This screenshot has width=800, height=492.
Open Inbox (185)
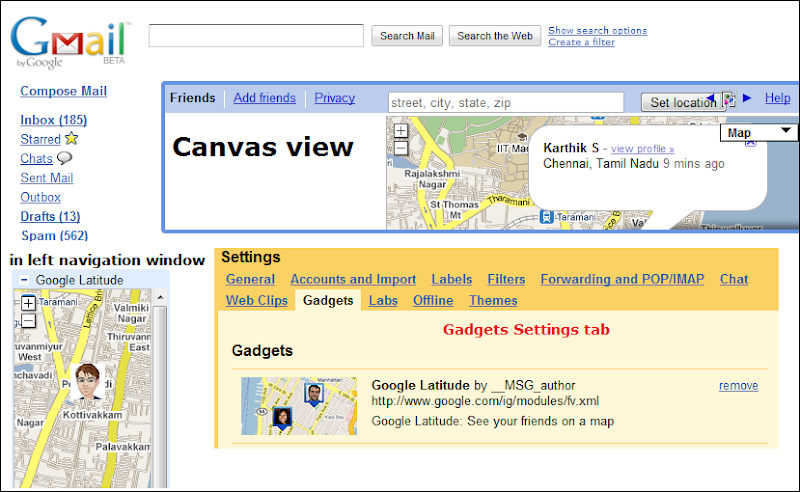[x=54, y=120]
